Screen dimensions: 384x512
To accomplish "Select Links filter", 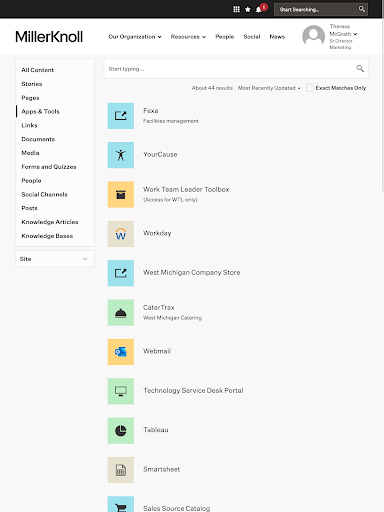I will (x=29, y=125).
